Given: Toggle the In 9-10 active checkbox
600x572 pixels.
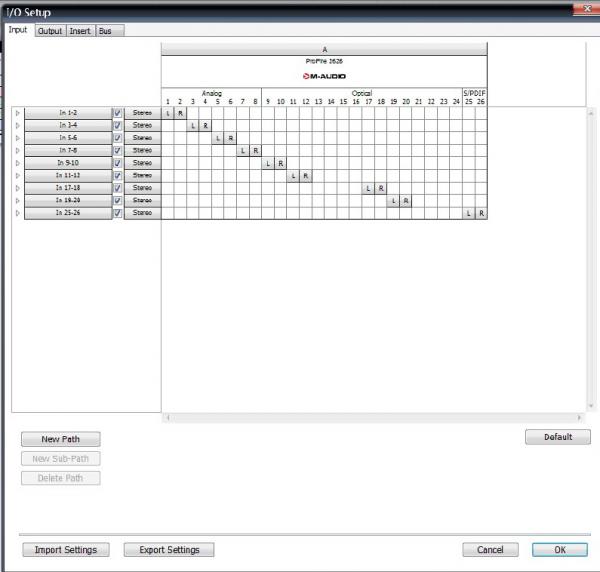Looking at the screenshot, I should click(117, 163).
